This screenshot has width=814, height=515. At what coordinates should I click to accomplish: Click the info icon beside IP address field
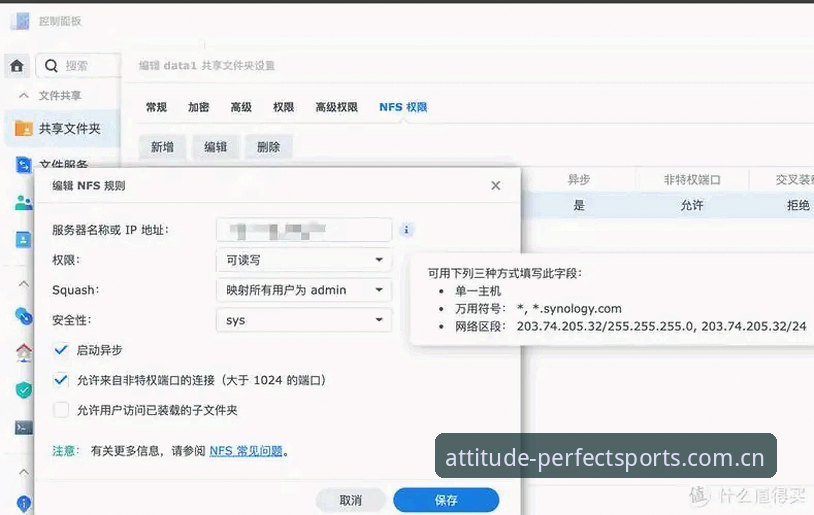click(406, 229)
